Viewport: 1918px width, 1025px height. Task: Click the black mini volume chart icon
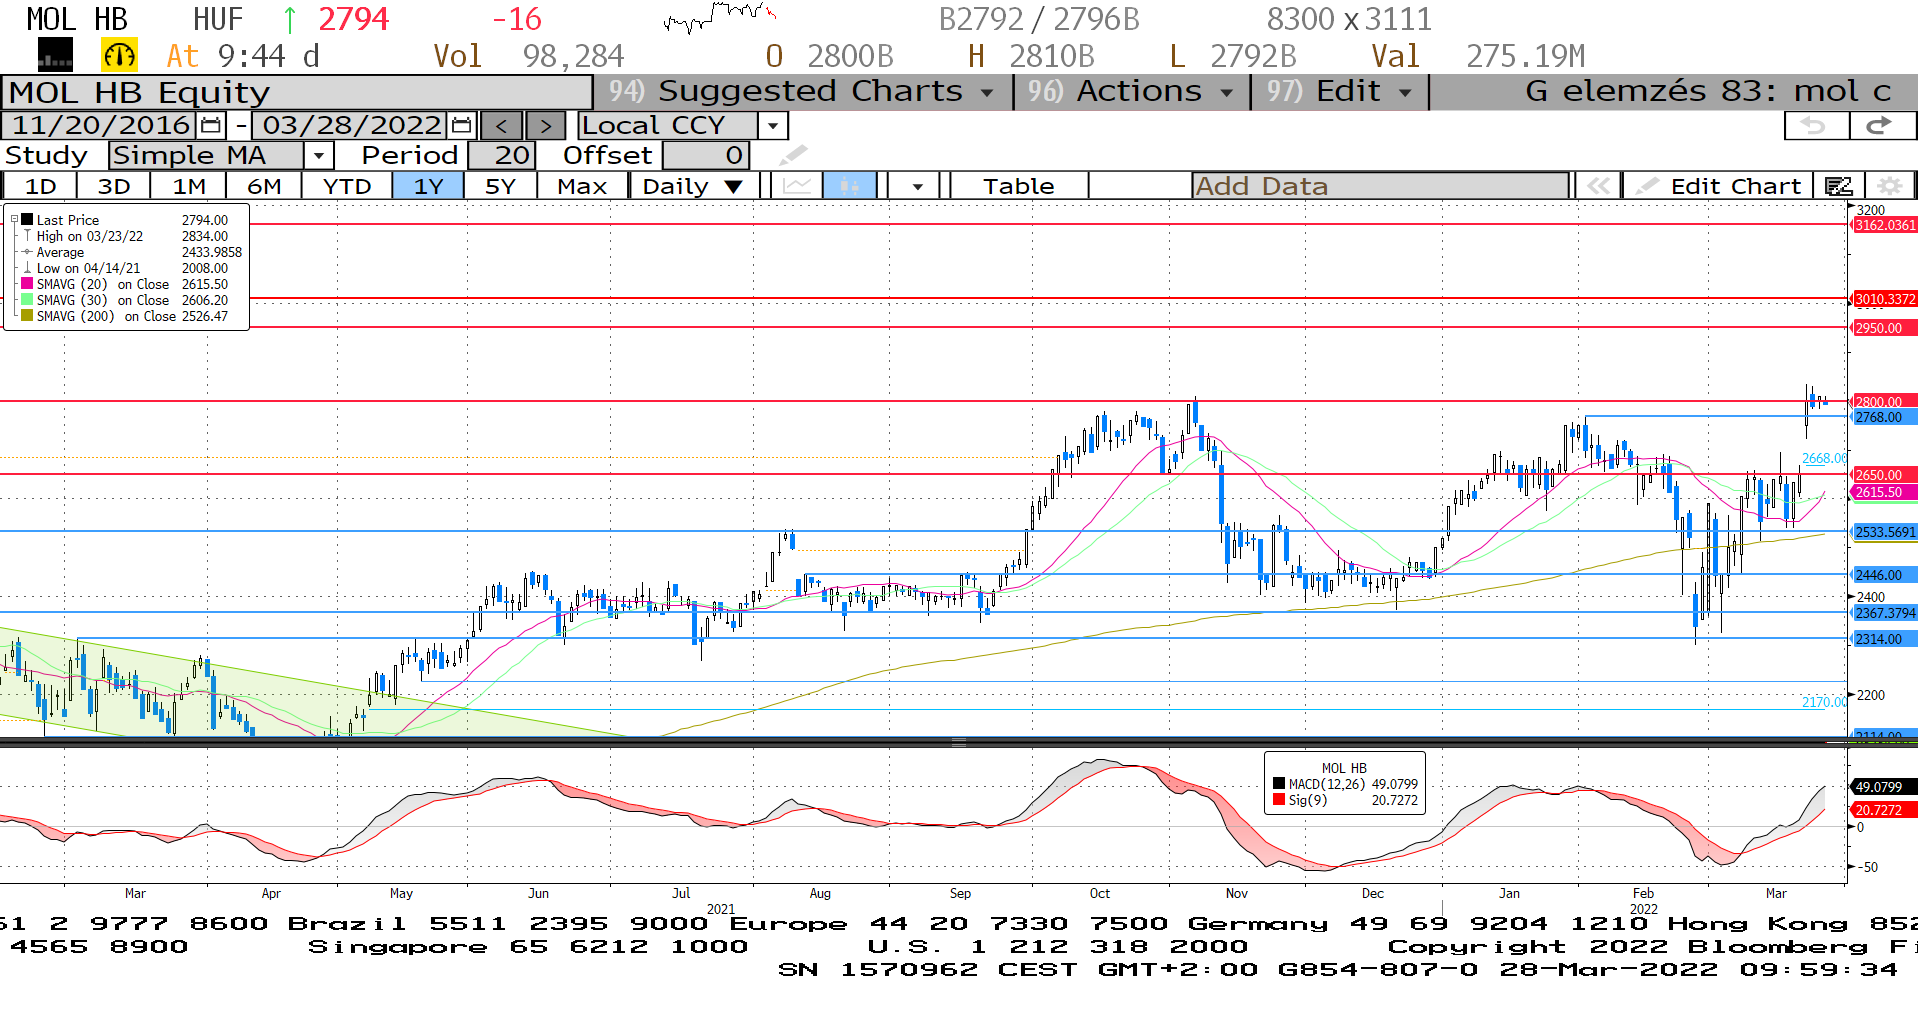tap(55, 55)
